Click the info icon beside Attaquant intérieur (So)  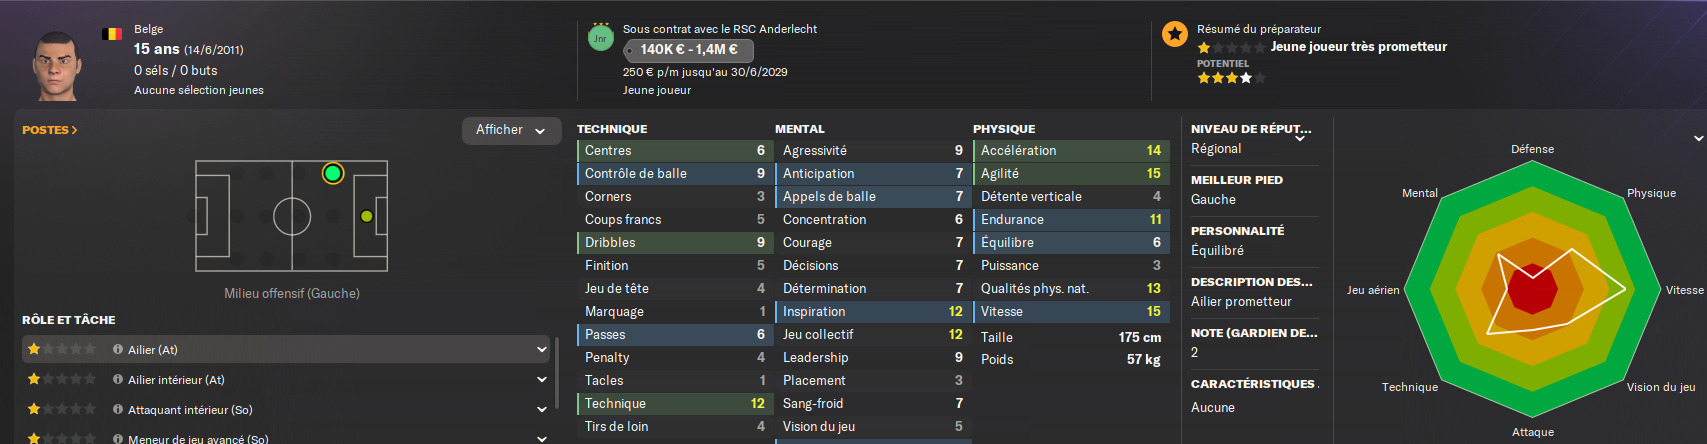pos(118,410)
